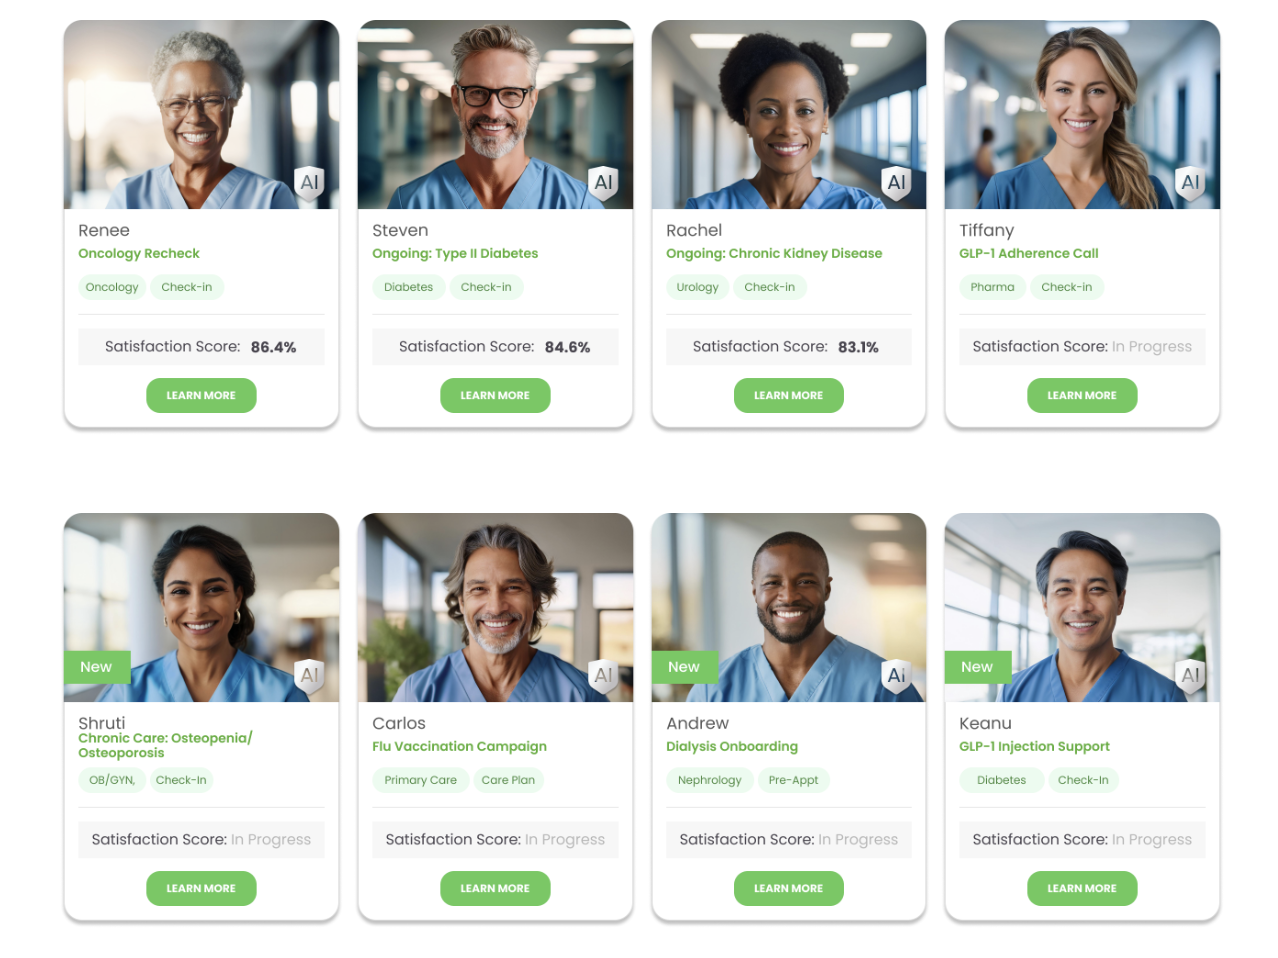Screen dimensions: 1278x958
Task: Click the AI shield badge on Andrew's photo
Action: (x=897, y=676)
